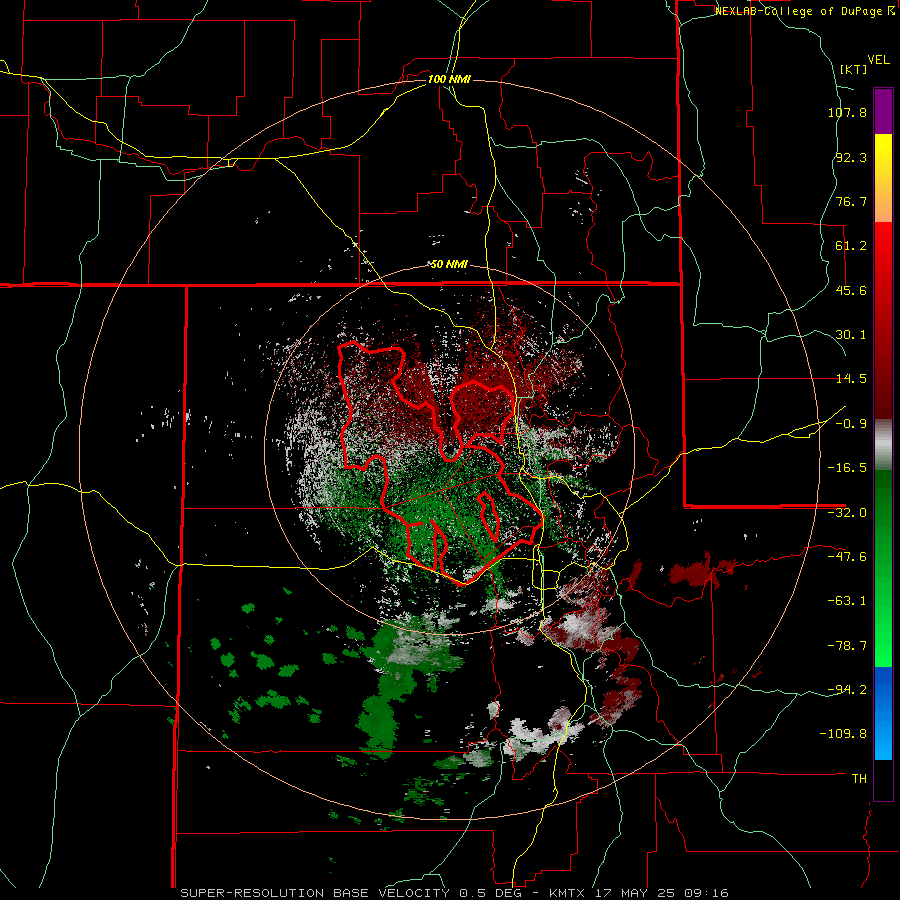Click the -94.2 legend value
The height and width of the screenshot is (900, 900).
click(847, 689)
